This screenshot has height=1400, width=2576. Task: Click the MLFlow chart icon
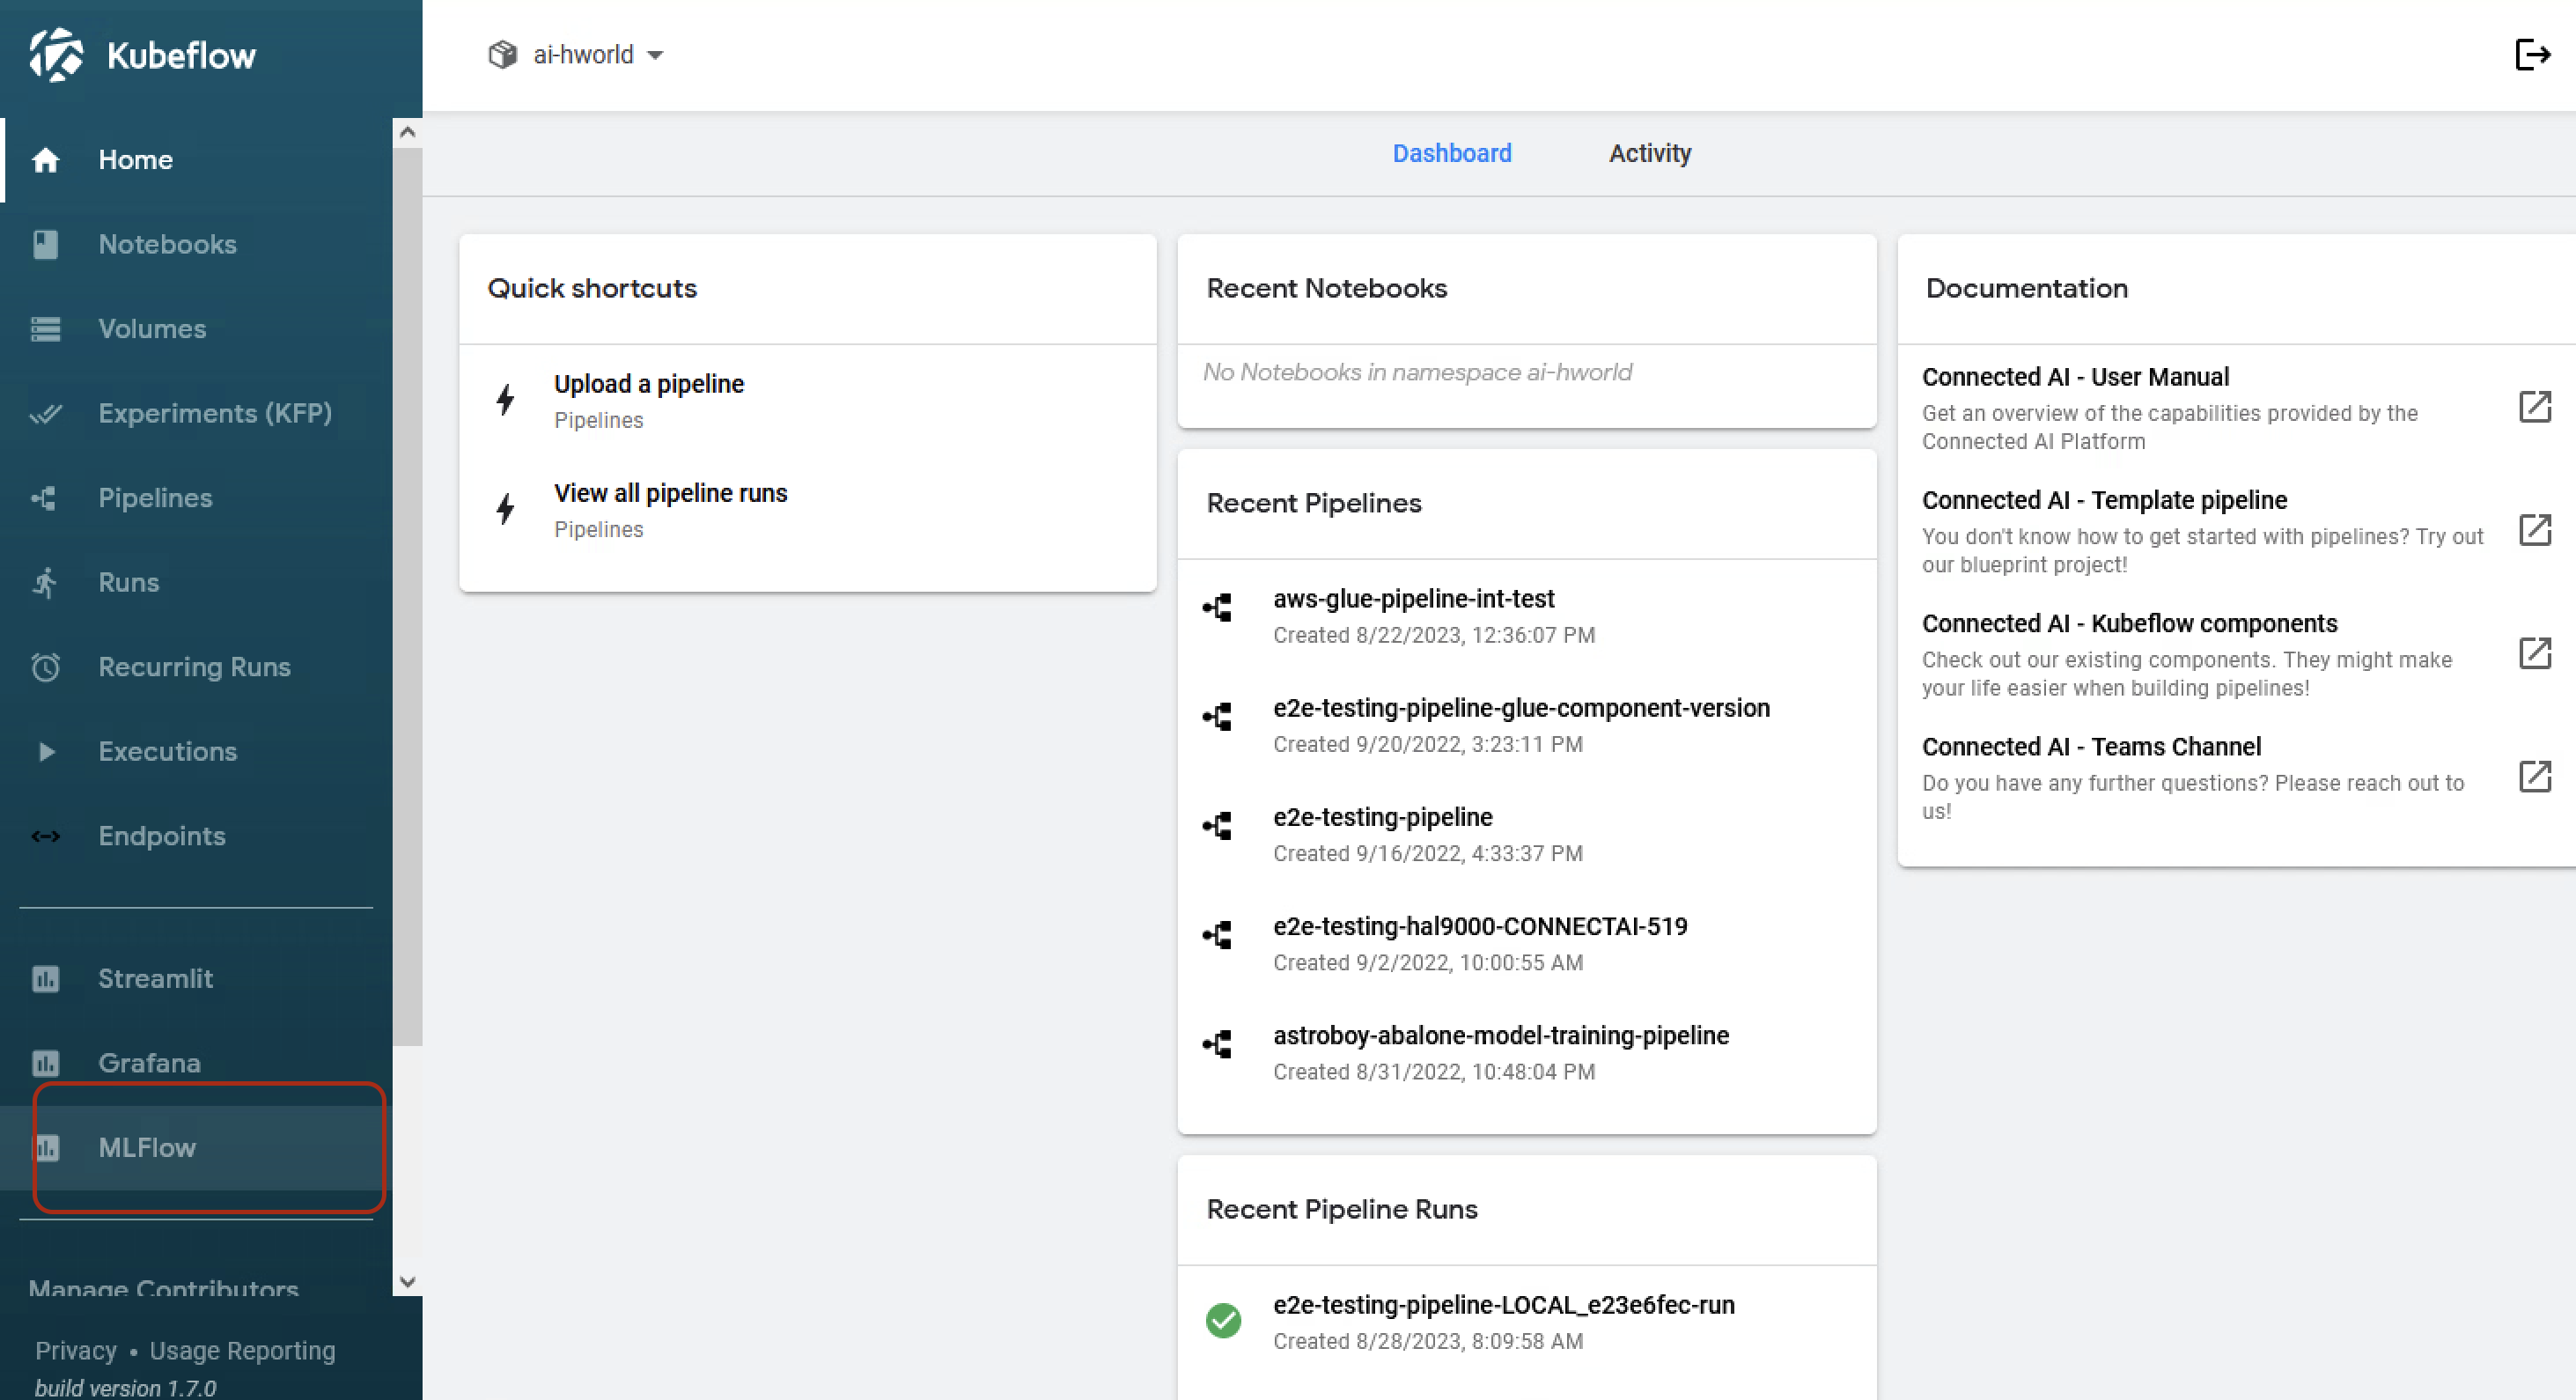(x=47, y=1147)
